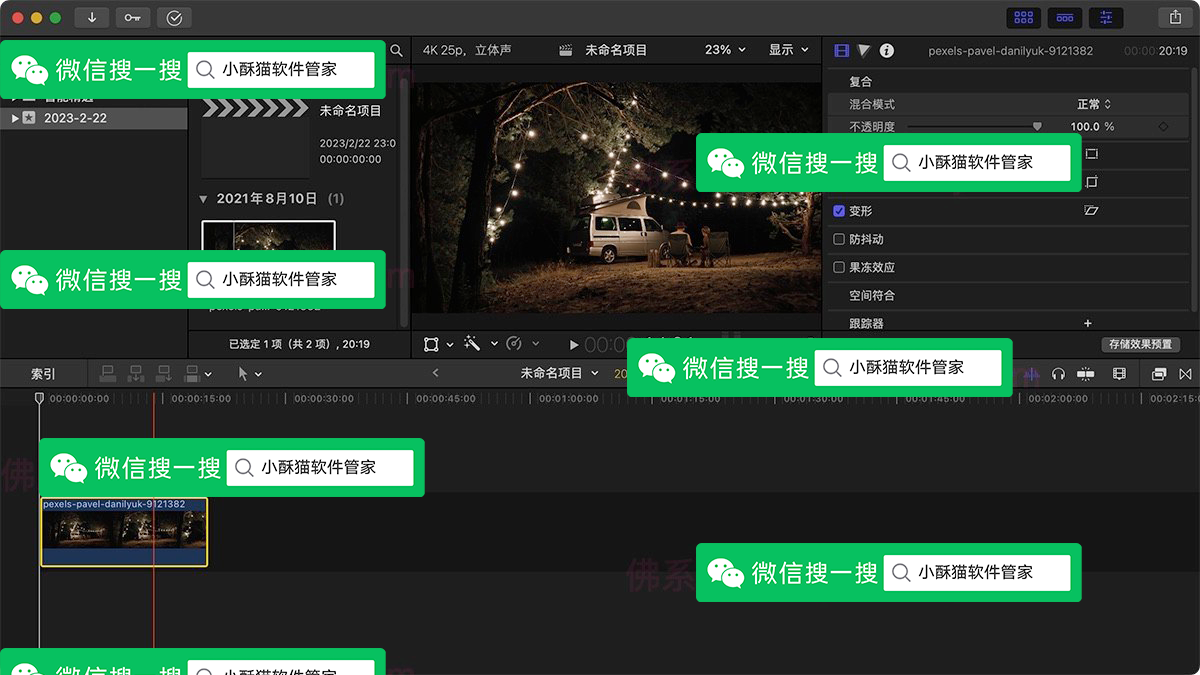This screenshot has height=675, width=1200.
Task: Select the Crop tool in the viewer
Action: point(431,343)
